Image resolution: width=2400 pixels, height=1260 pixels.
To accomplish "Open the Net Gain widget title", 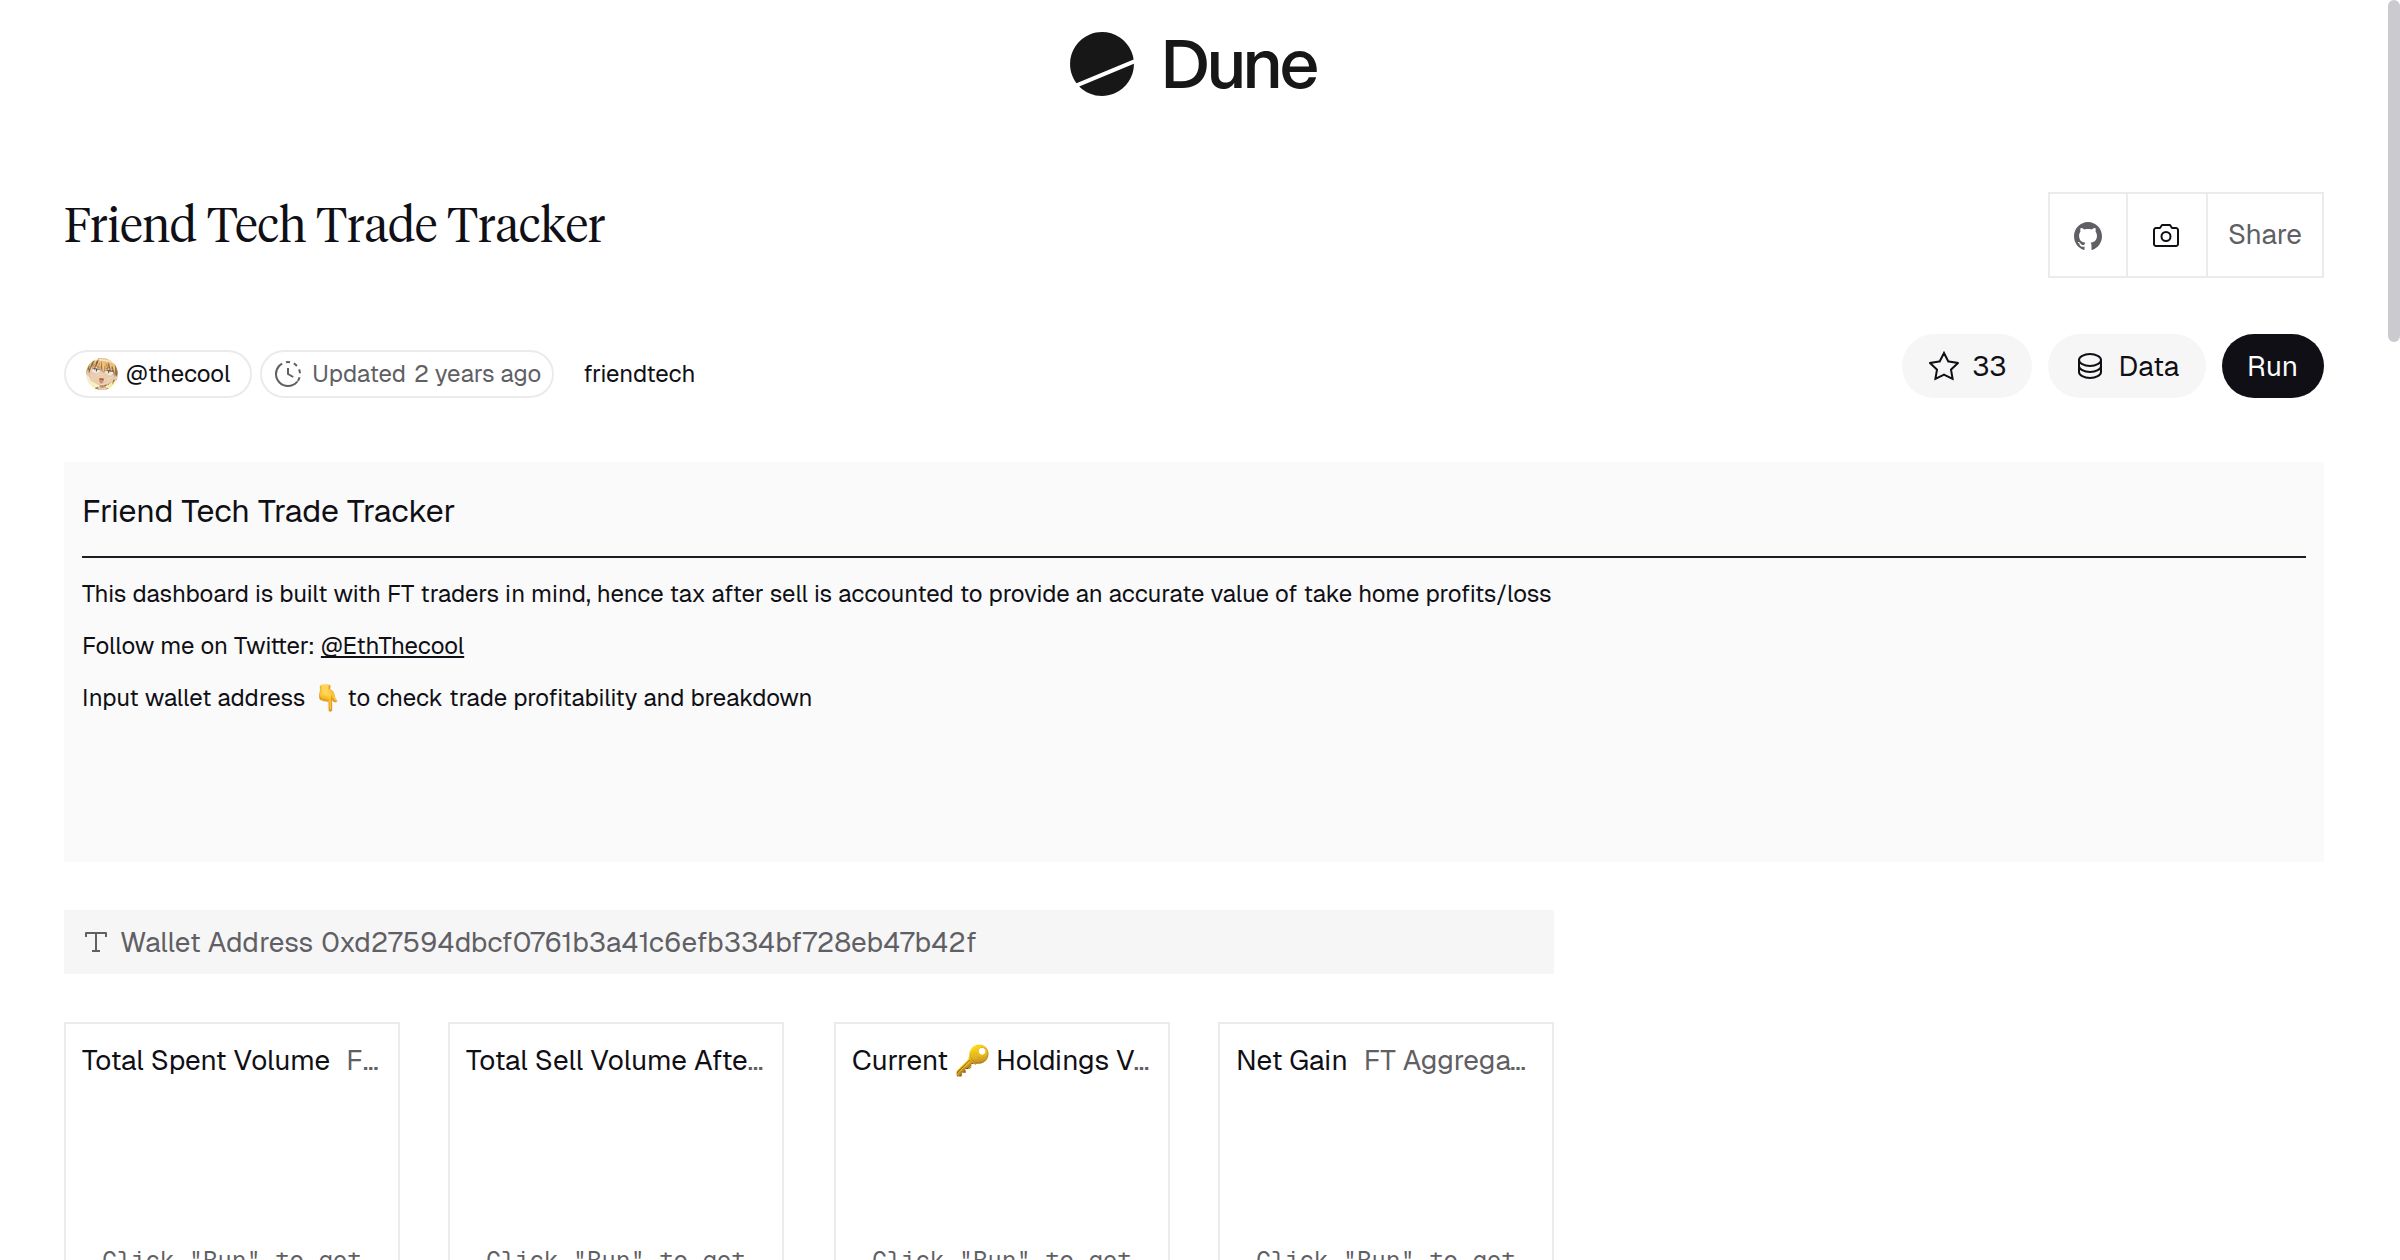I will tap(1292, 1060).
